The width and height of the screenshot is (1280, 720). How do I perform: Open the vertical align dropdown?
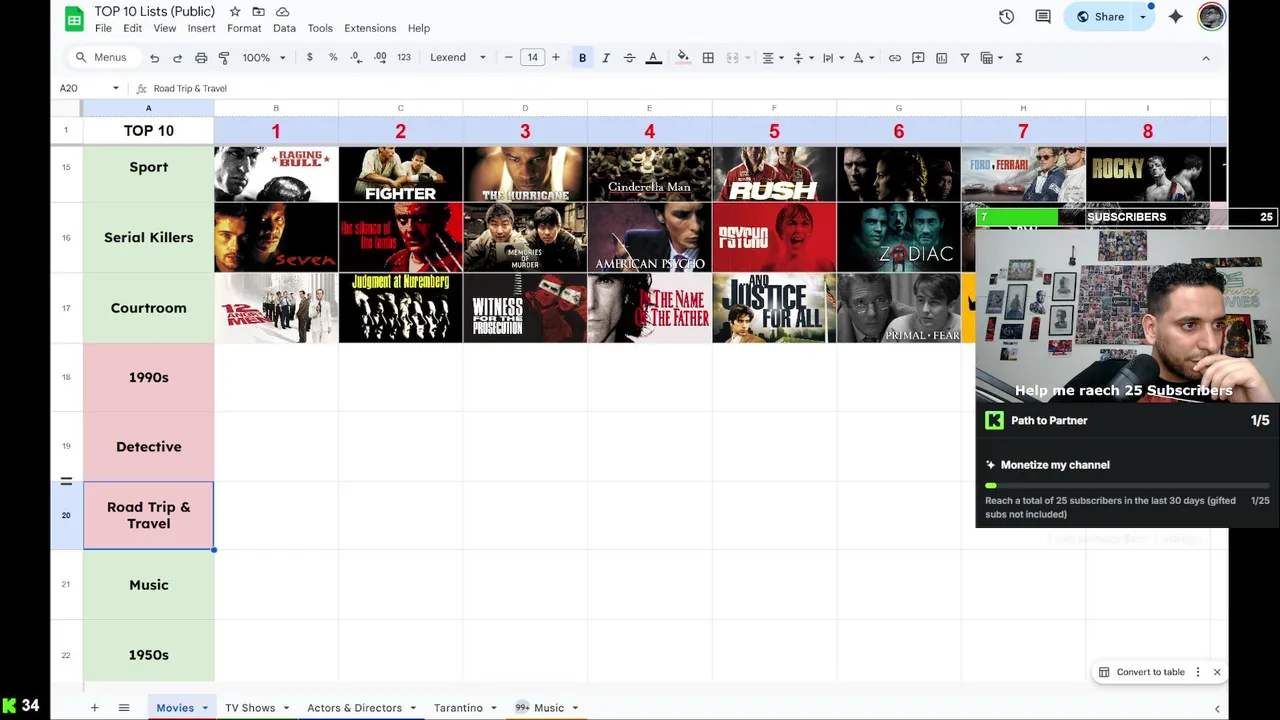click(802, 58)
